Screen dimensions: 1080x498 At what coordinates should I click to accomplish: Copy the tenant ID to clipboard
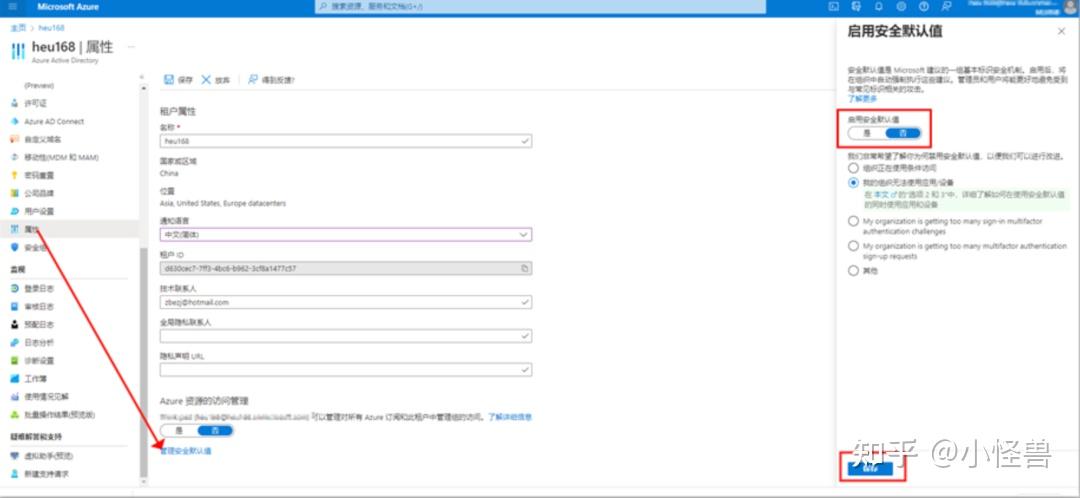pyautogui.click(x=525, y=268)
